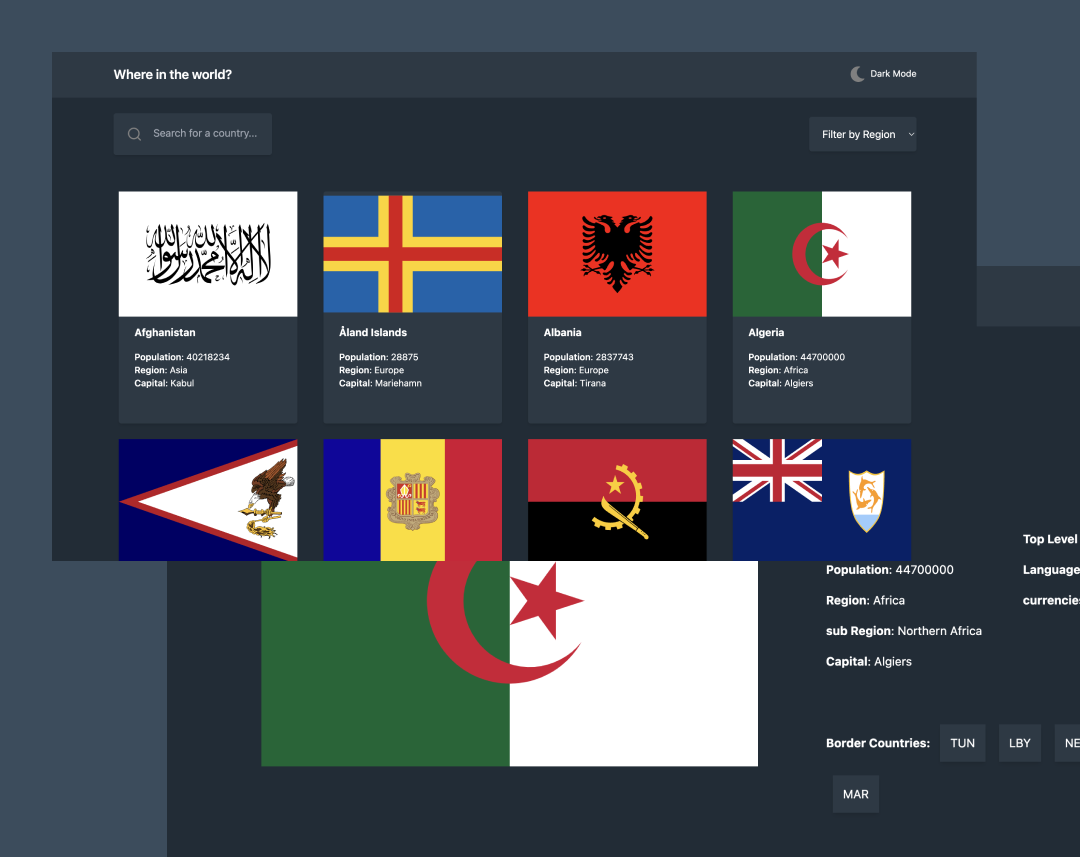Click the Where in the world header

[172, 74]
